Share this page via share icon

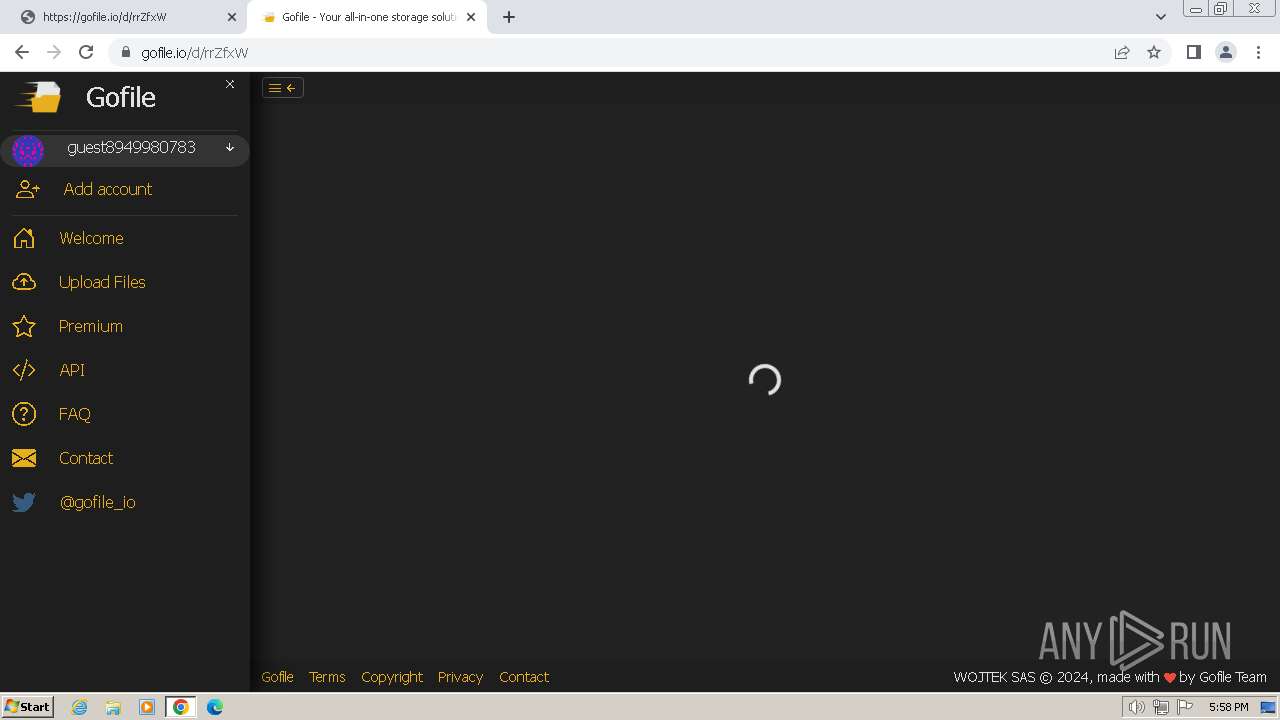point(1122,52)
